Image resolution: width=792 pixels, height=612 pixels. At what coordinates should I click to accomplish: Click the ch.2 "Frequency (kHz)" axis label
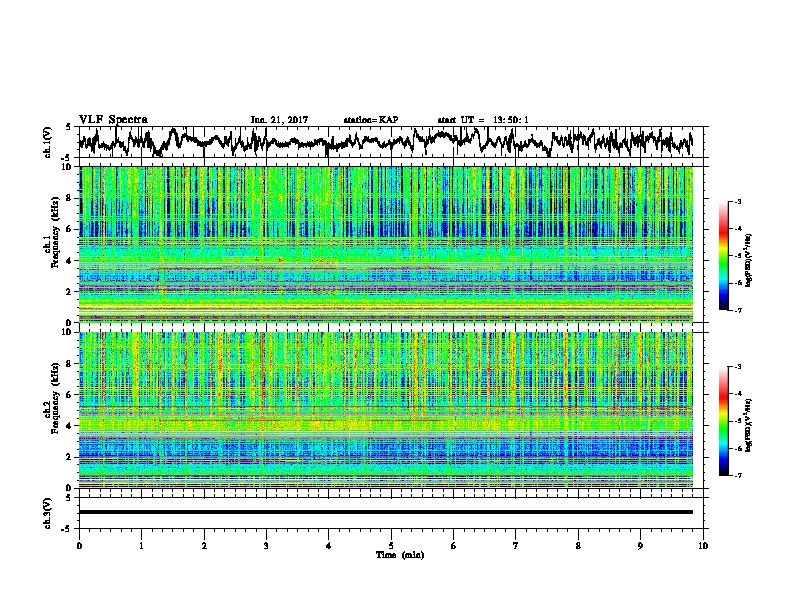[55, 398]
